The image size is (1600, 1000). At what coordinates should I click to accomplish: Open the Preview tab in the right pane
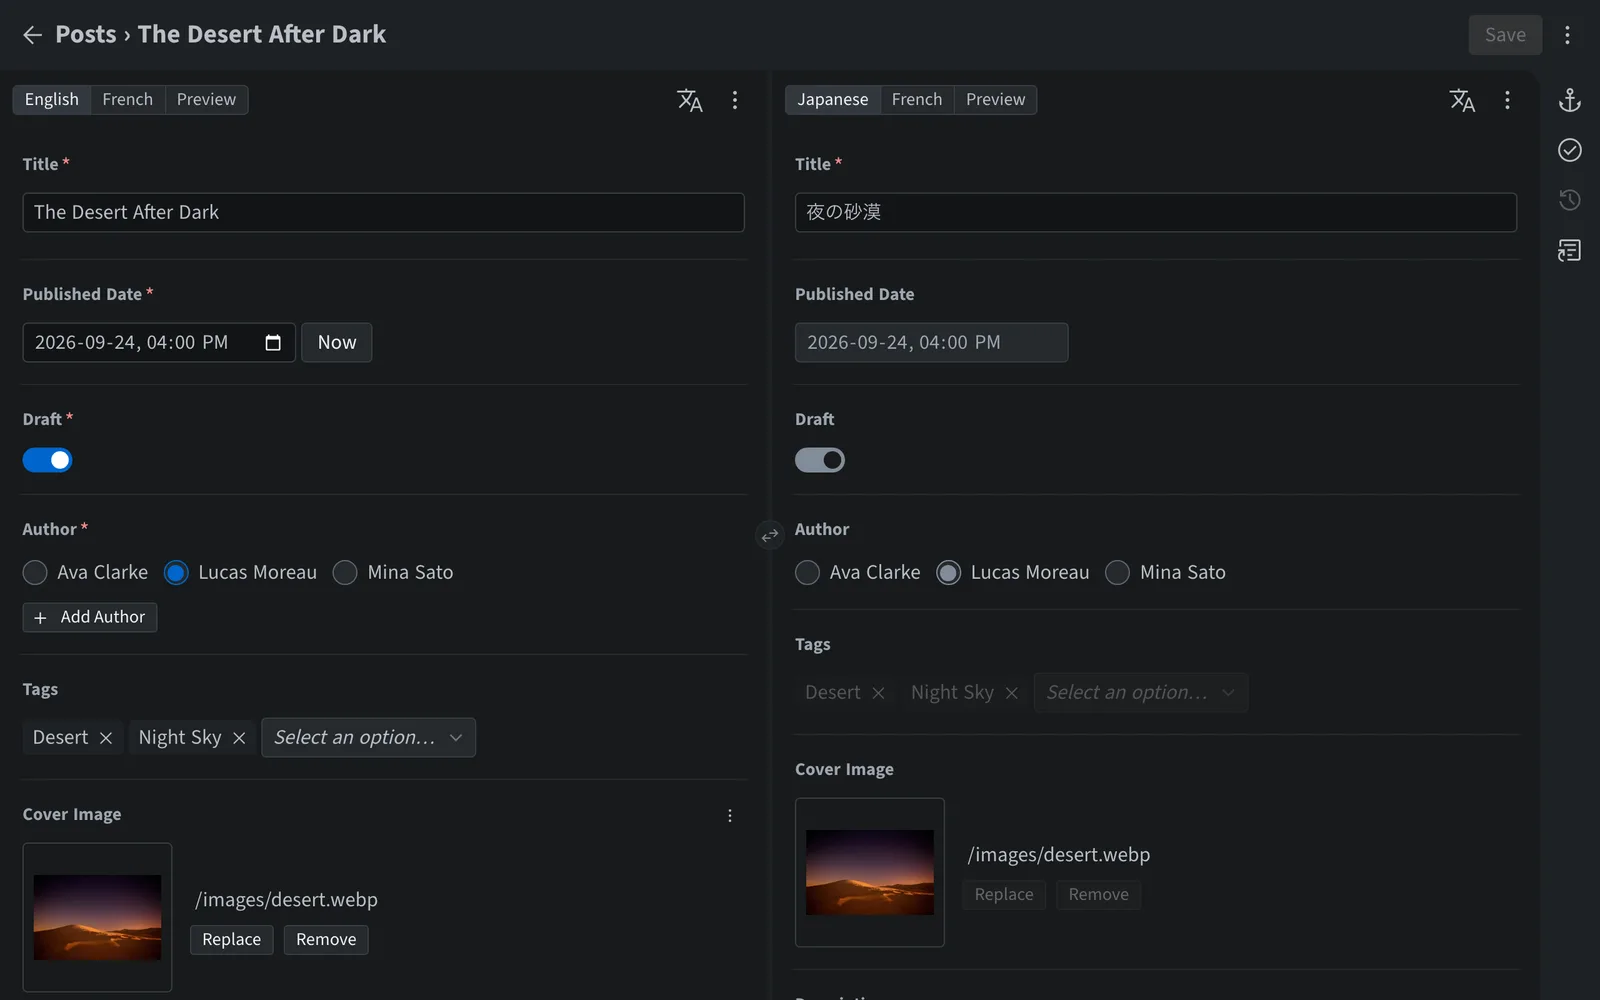pyautogui.click(x=995, y=100)
